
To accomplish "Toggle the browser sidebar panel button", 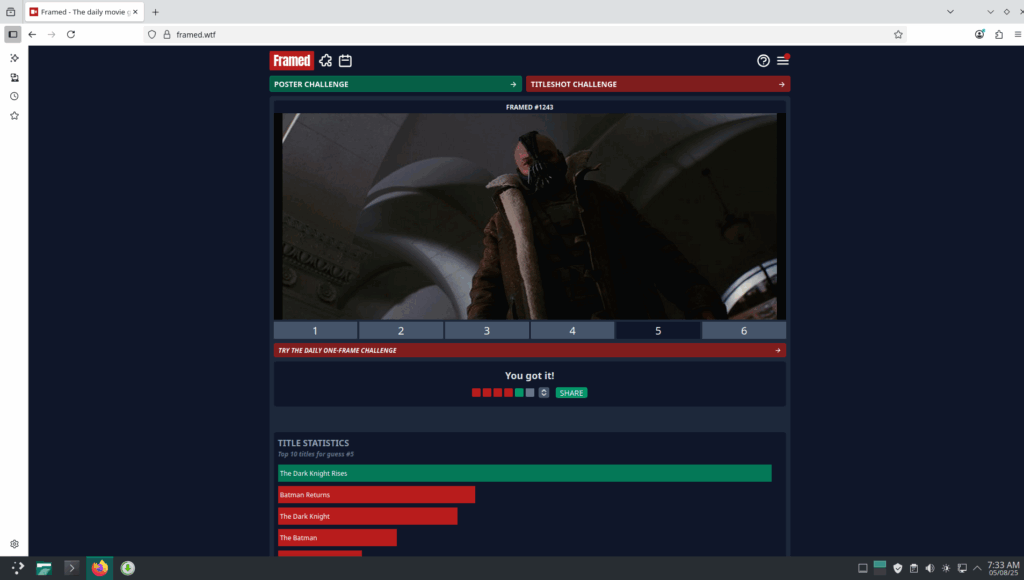I will pos(13,34).
